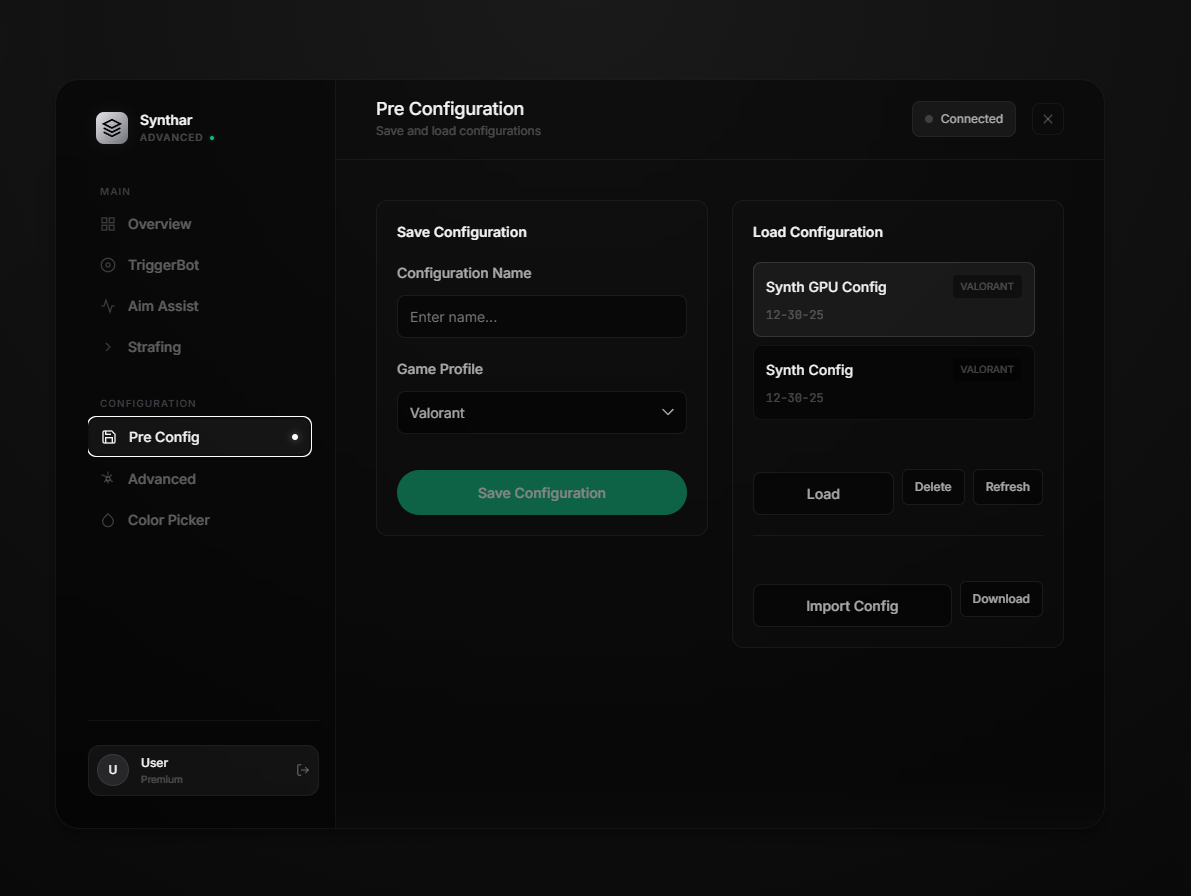Click the User avatar circle
Image resolution: width=1191 pixels, height=896 pixels.
point(113,769)
